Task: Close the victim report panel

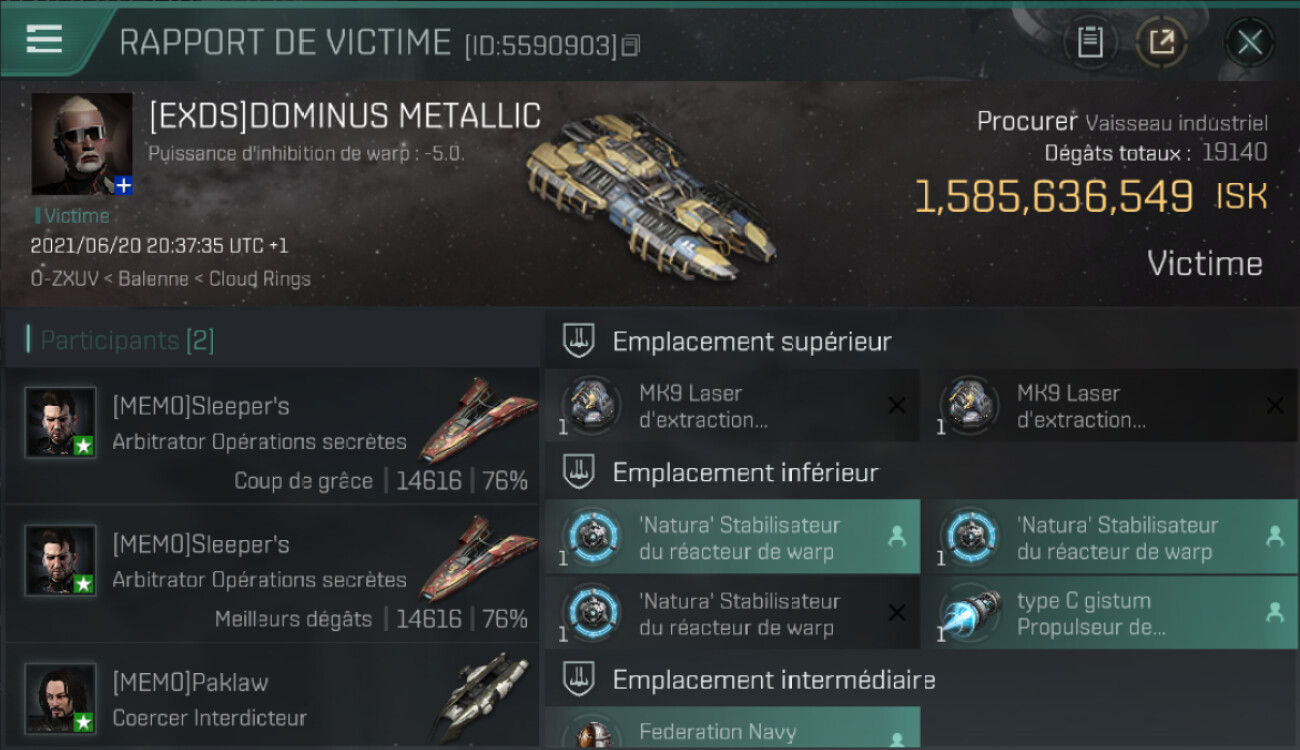Action: tap(1250, 42)
